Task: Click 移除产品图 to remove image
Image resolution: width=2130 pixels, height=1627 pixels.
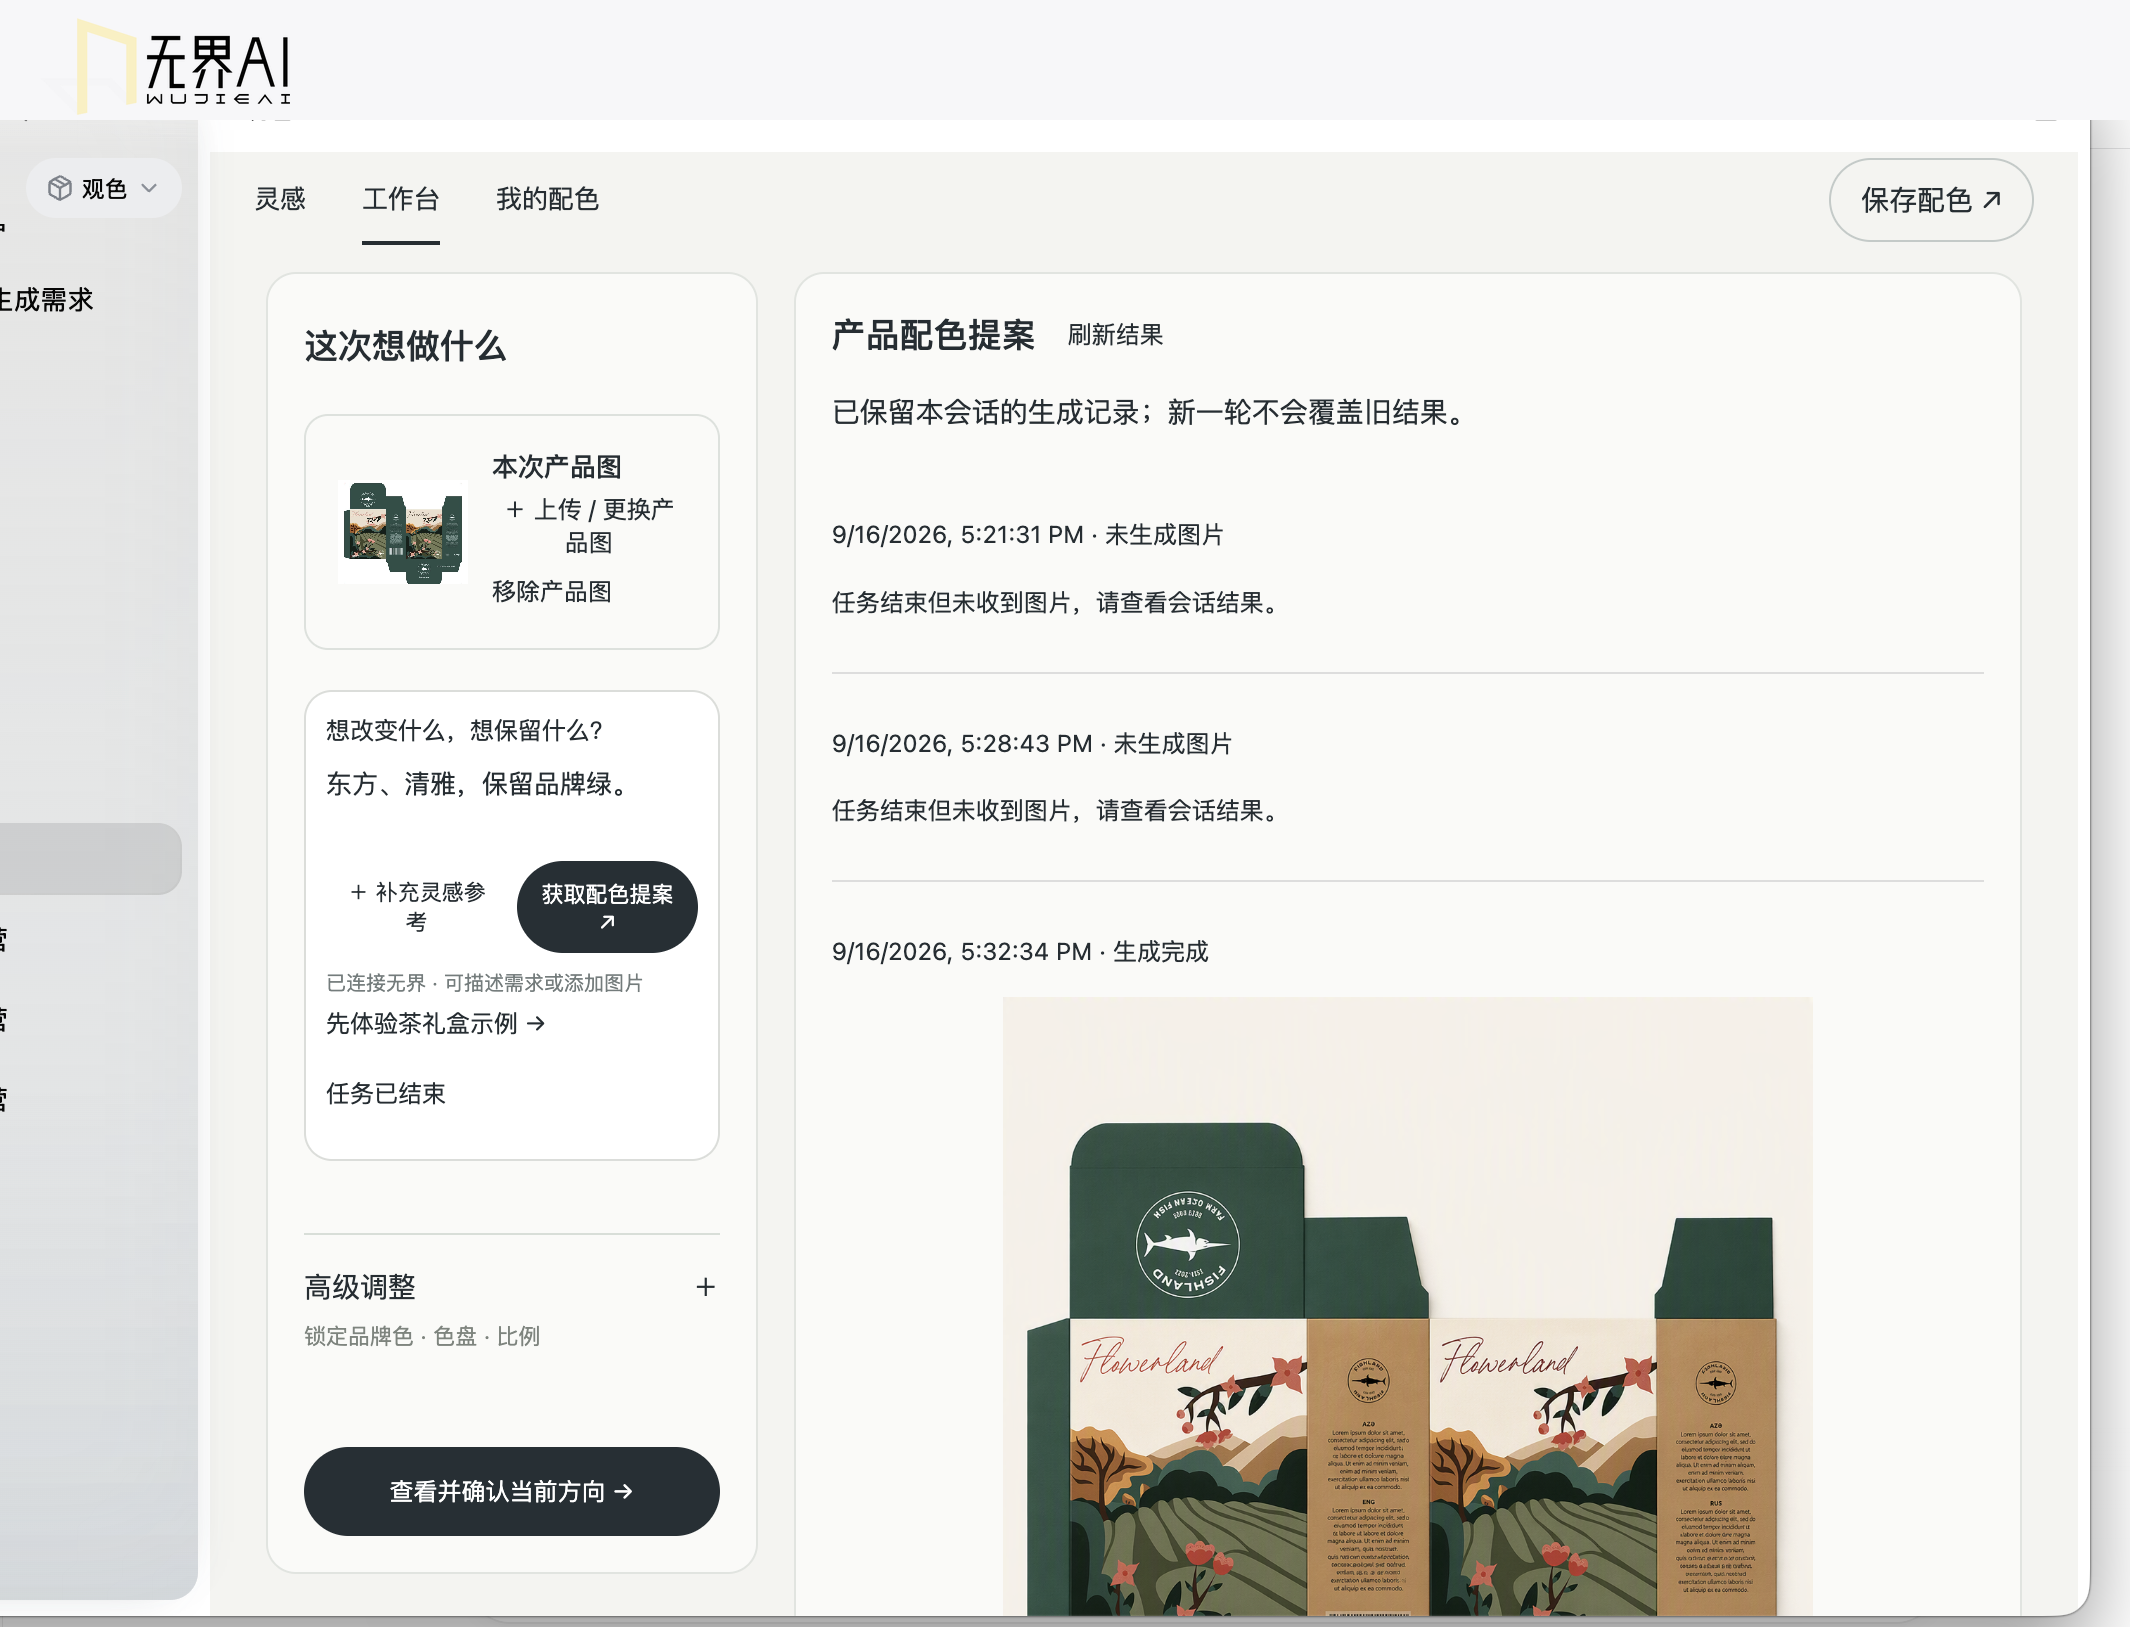Action: point(552,591)
